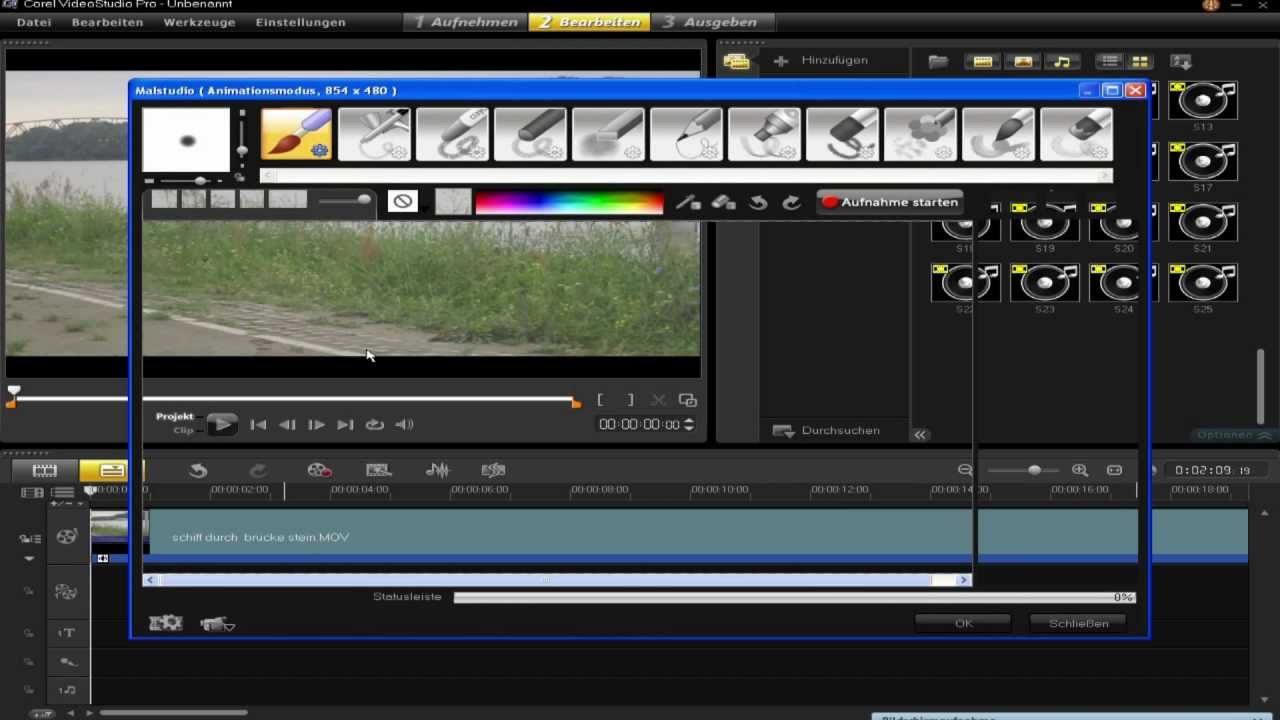
Task: Switch library to thumbnail view
Action: point(1140,62)
